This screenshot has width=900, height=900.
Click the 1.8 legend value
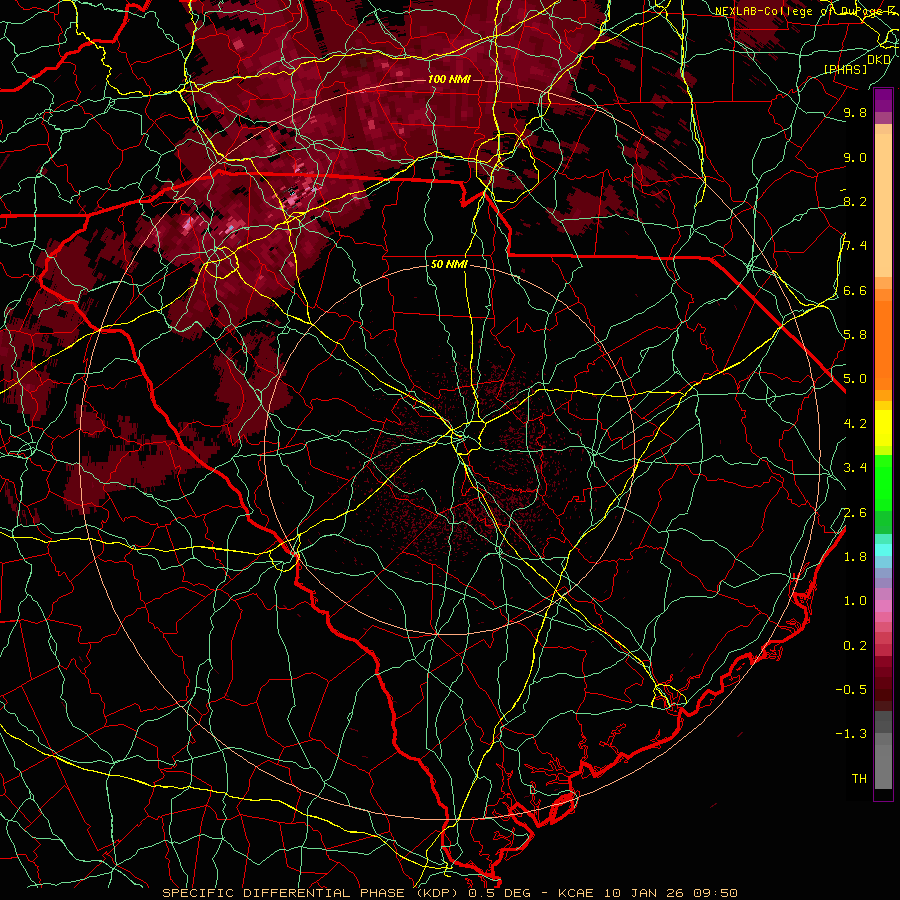pyautogui.click(x=855, y=556)
